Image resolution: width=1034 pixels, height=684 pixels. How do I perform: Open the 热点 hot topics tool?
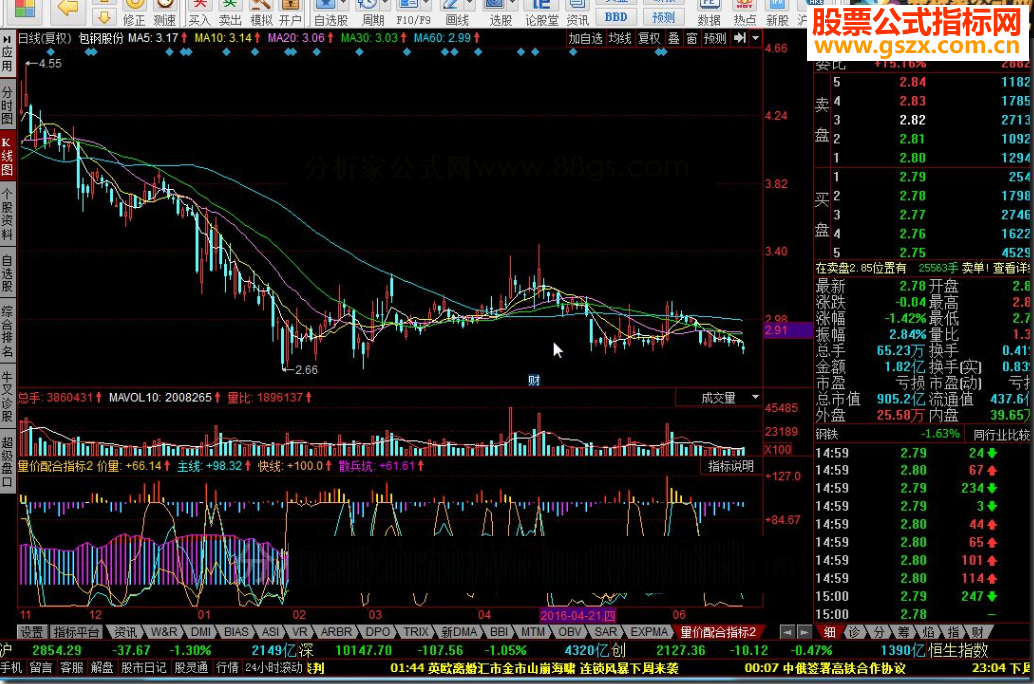pos(745,14)
